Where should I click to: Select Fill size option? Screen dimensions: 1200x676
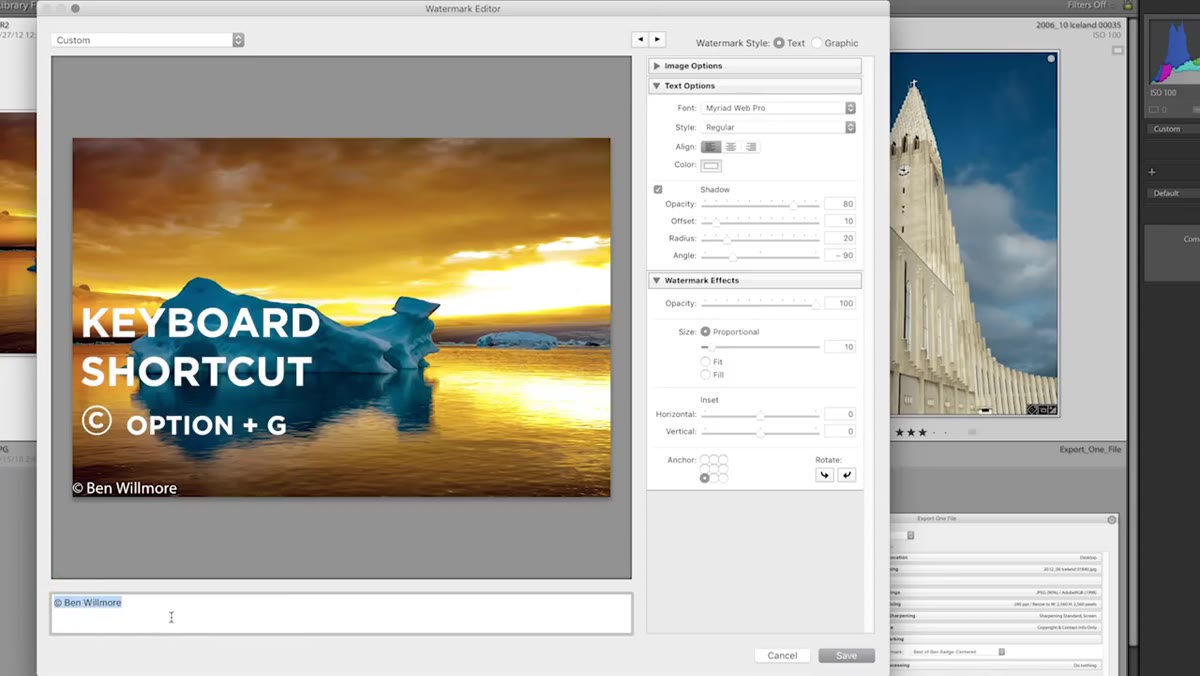706,374
